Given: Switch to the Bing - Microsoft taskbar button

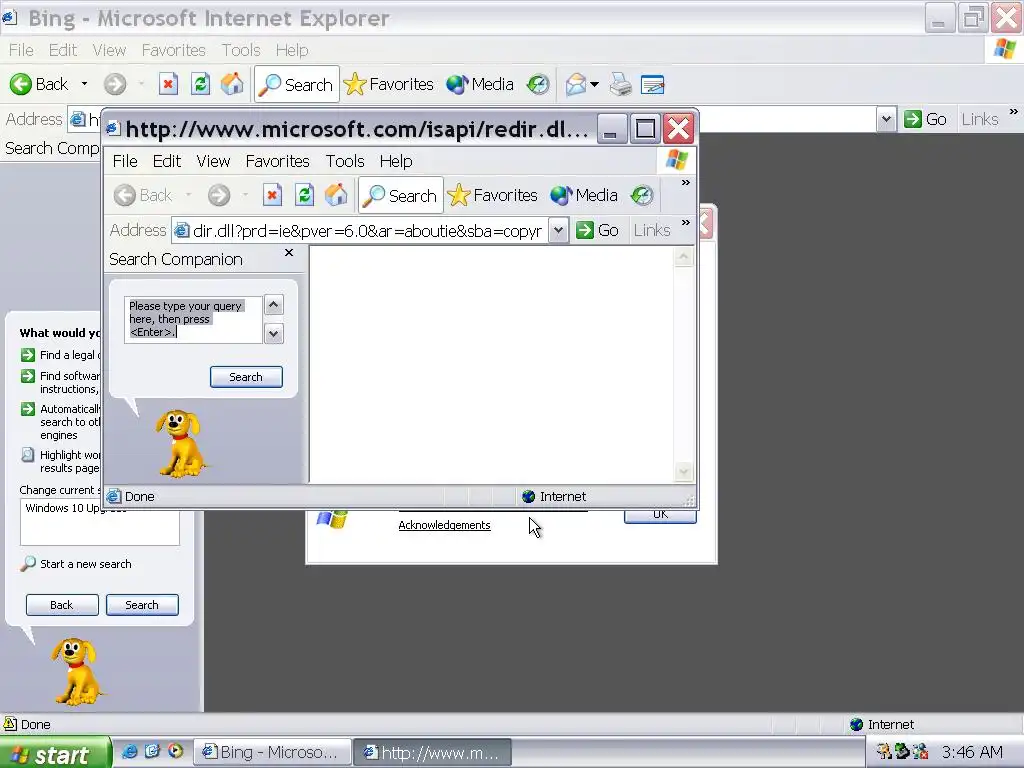Looking at the screenshot, I should [271, 753].
